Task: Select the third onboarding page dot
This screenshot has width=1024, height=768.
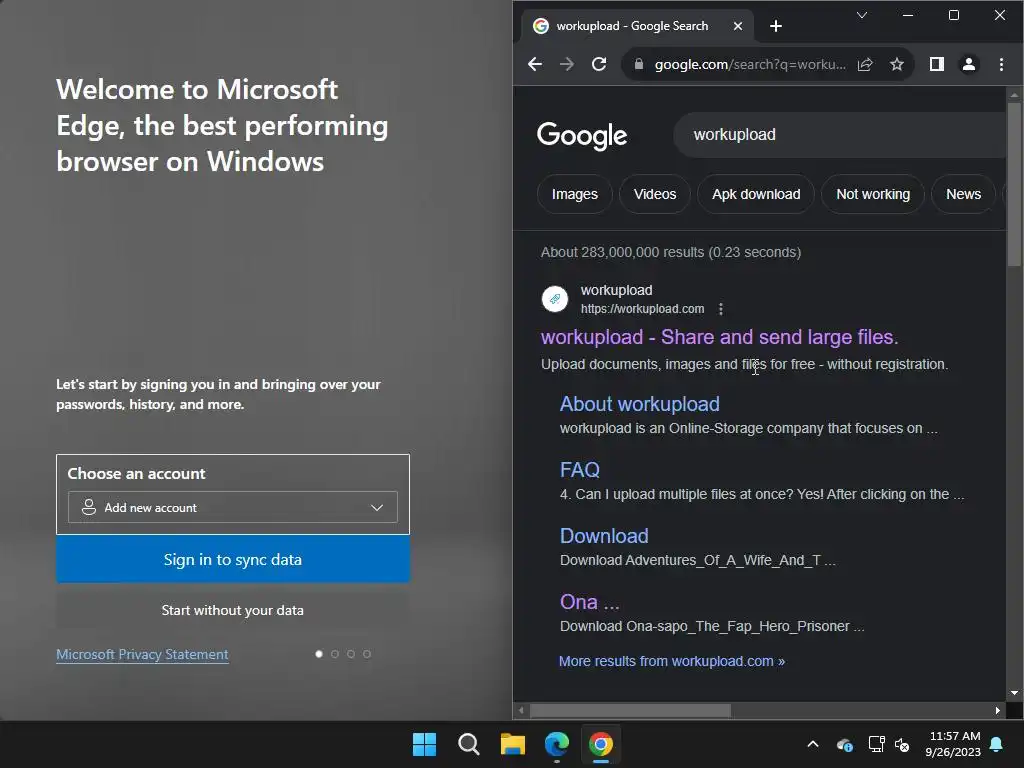Action: click(x=351, y=654)
